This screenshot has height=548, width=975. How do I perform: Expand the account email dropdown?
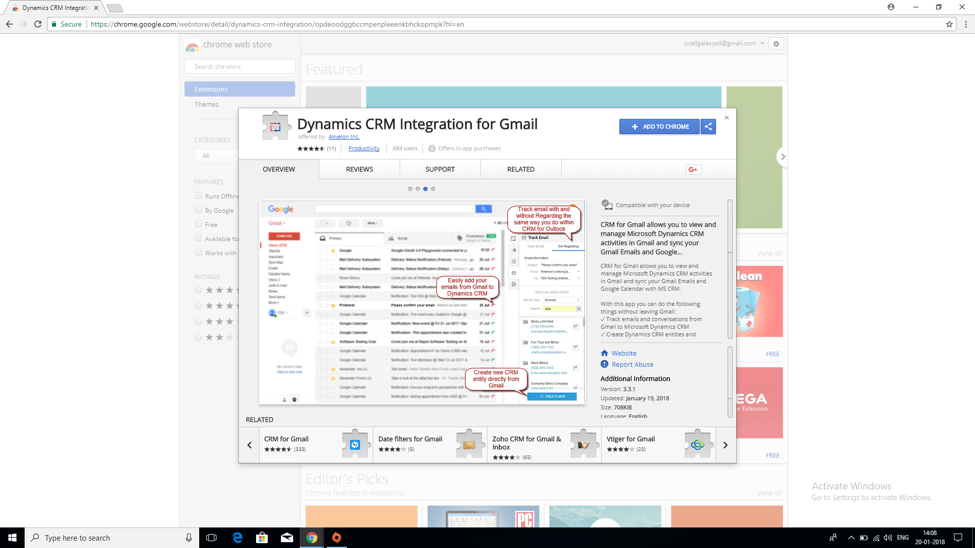click(762, 44)
